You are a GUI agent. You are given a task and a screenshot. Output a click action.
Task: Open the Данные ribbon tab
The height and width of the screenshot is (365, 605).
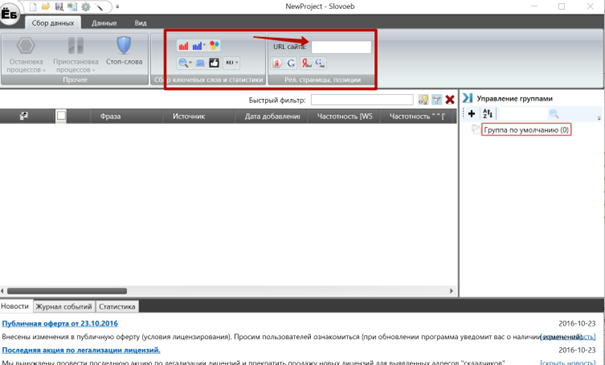click(104, 23)
